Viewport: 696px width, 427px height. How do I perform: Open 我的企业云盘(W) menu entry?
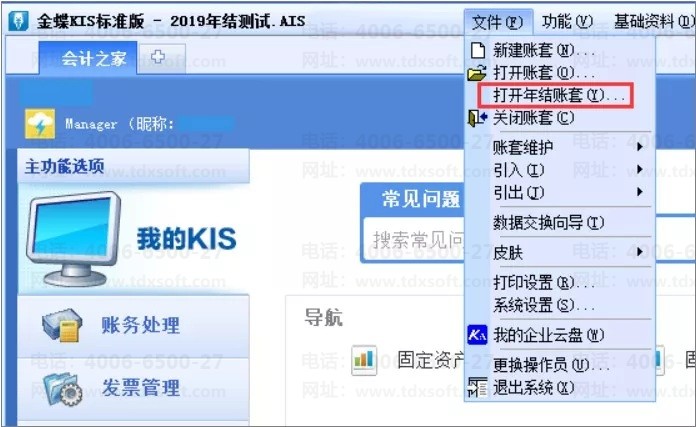pos(549,335)
